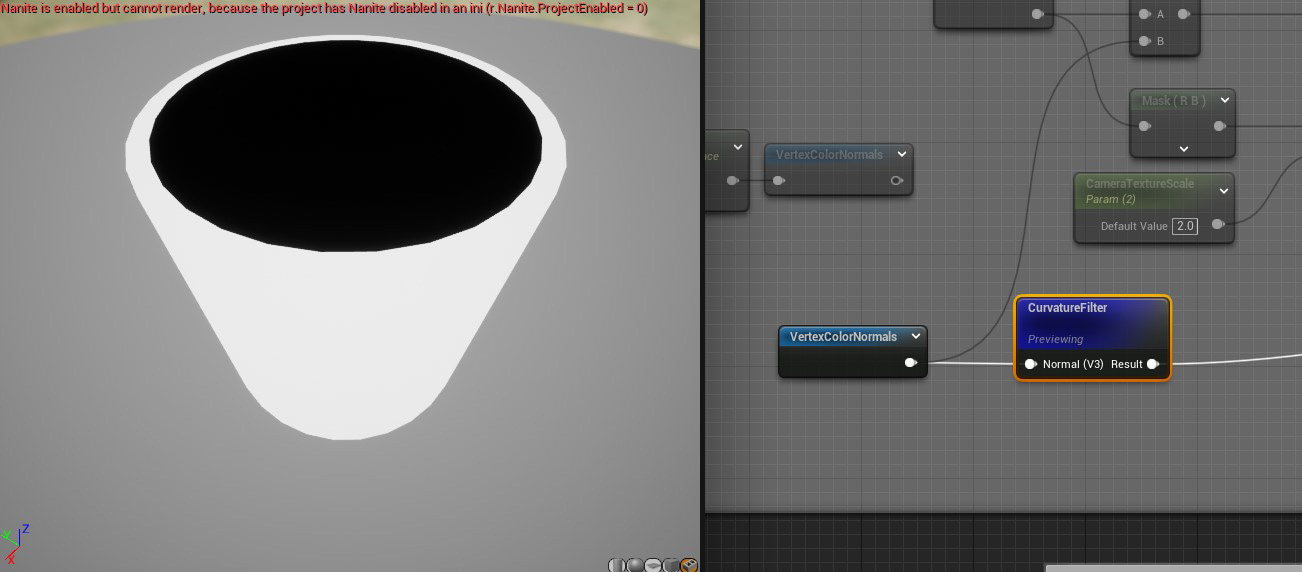This screenshot has height=572, width=1302.
Task: Click CurvatureFilter Normal (V3) input pin
Action: point(1030,364)
